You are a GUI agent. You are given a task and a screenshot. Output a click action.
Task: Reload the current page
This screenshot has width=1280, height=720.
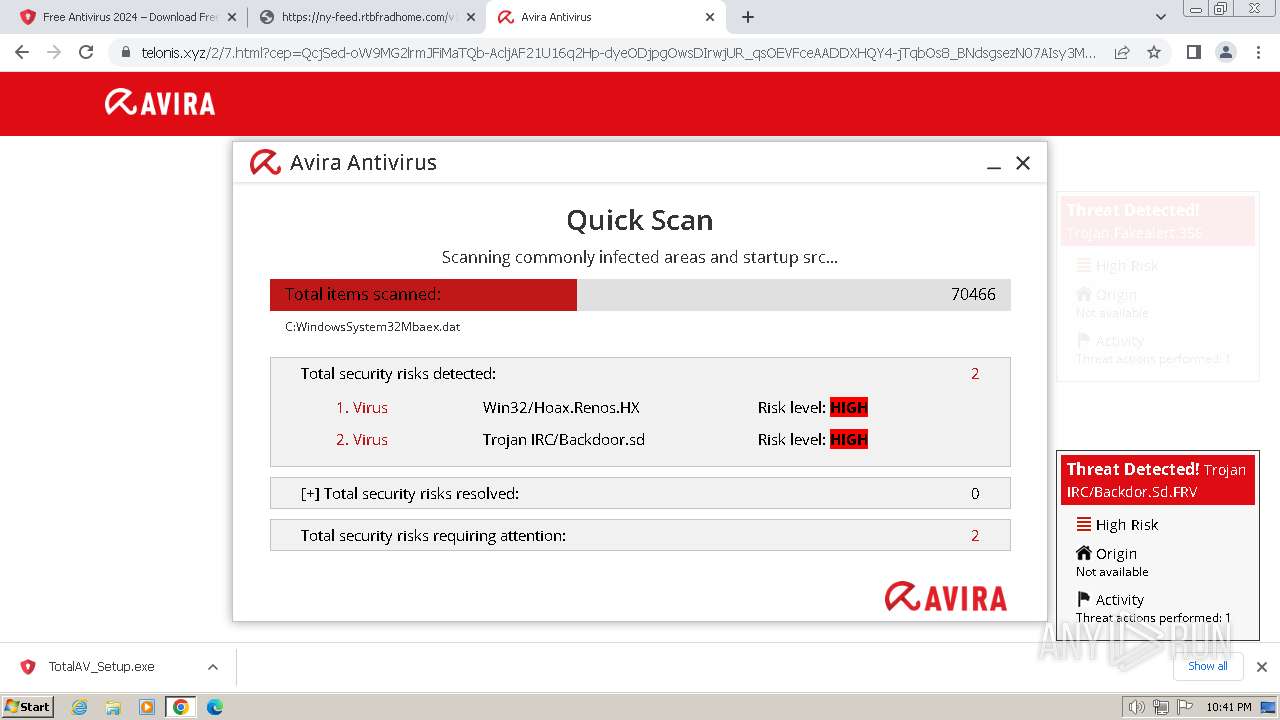coord(86,52)
